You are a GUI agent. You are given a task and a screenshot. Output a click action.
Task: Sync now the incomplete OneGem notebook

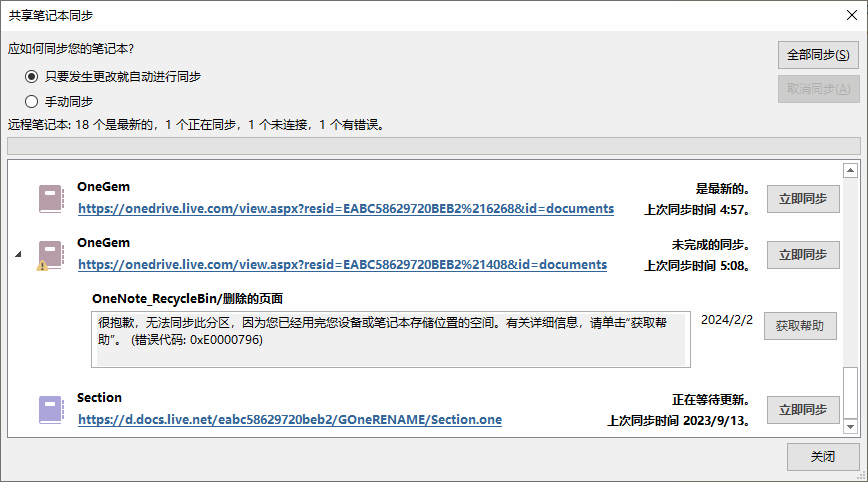click(803, 255)
